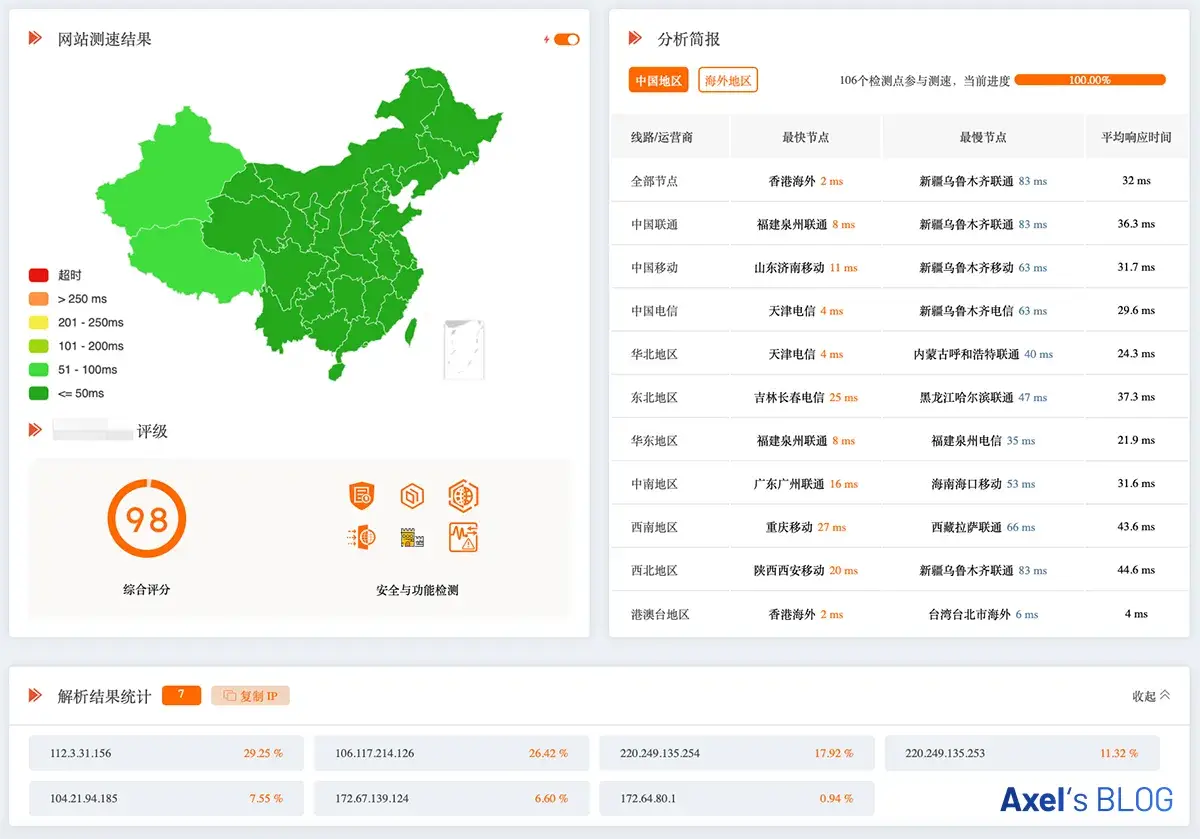Click the 98 综合评分 score ring

(x=146, y=519)
